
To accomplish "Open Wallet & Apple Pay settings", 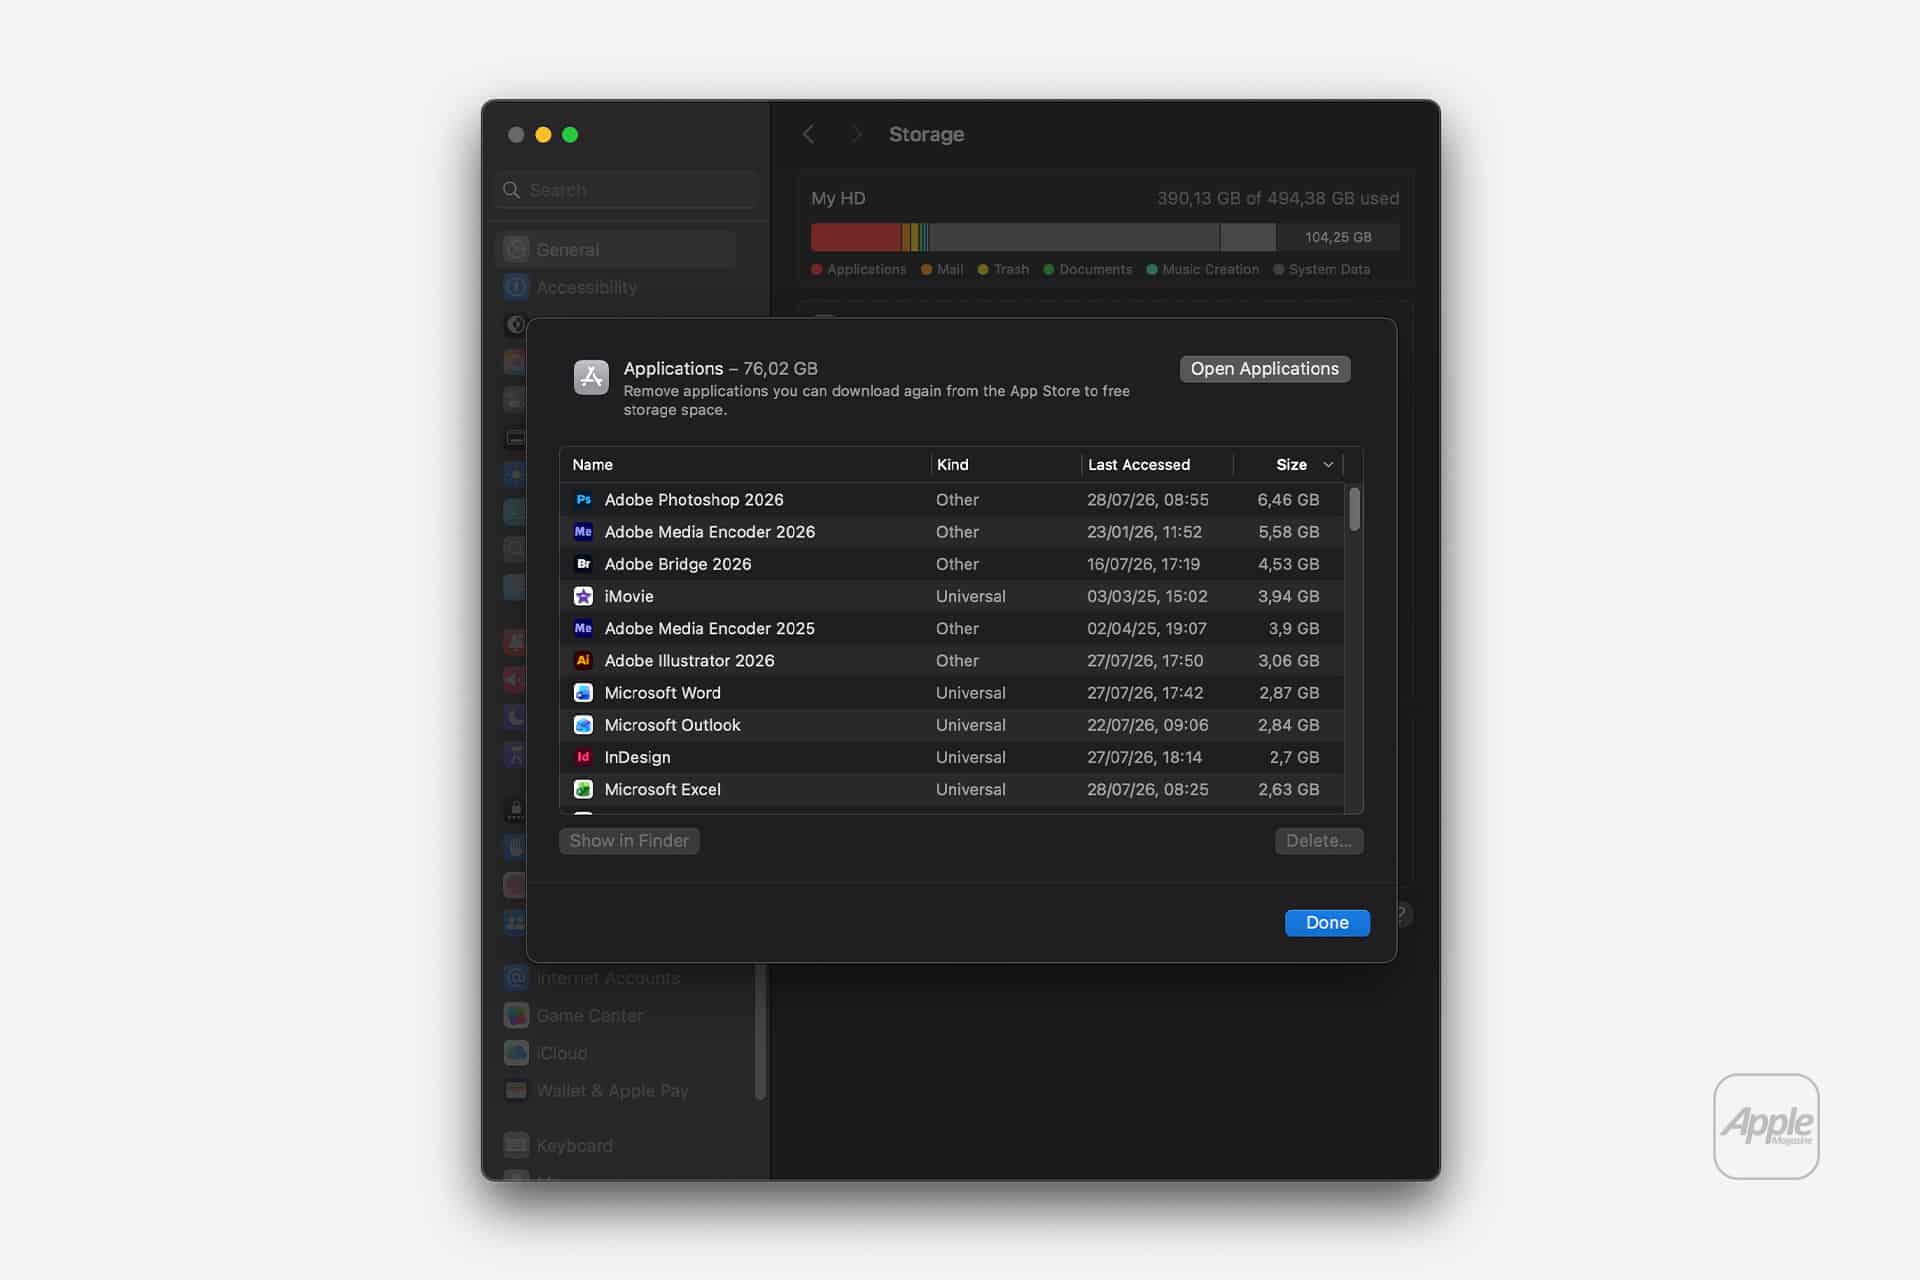I will (616, 1091).
